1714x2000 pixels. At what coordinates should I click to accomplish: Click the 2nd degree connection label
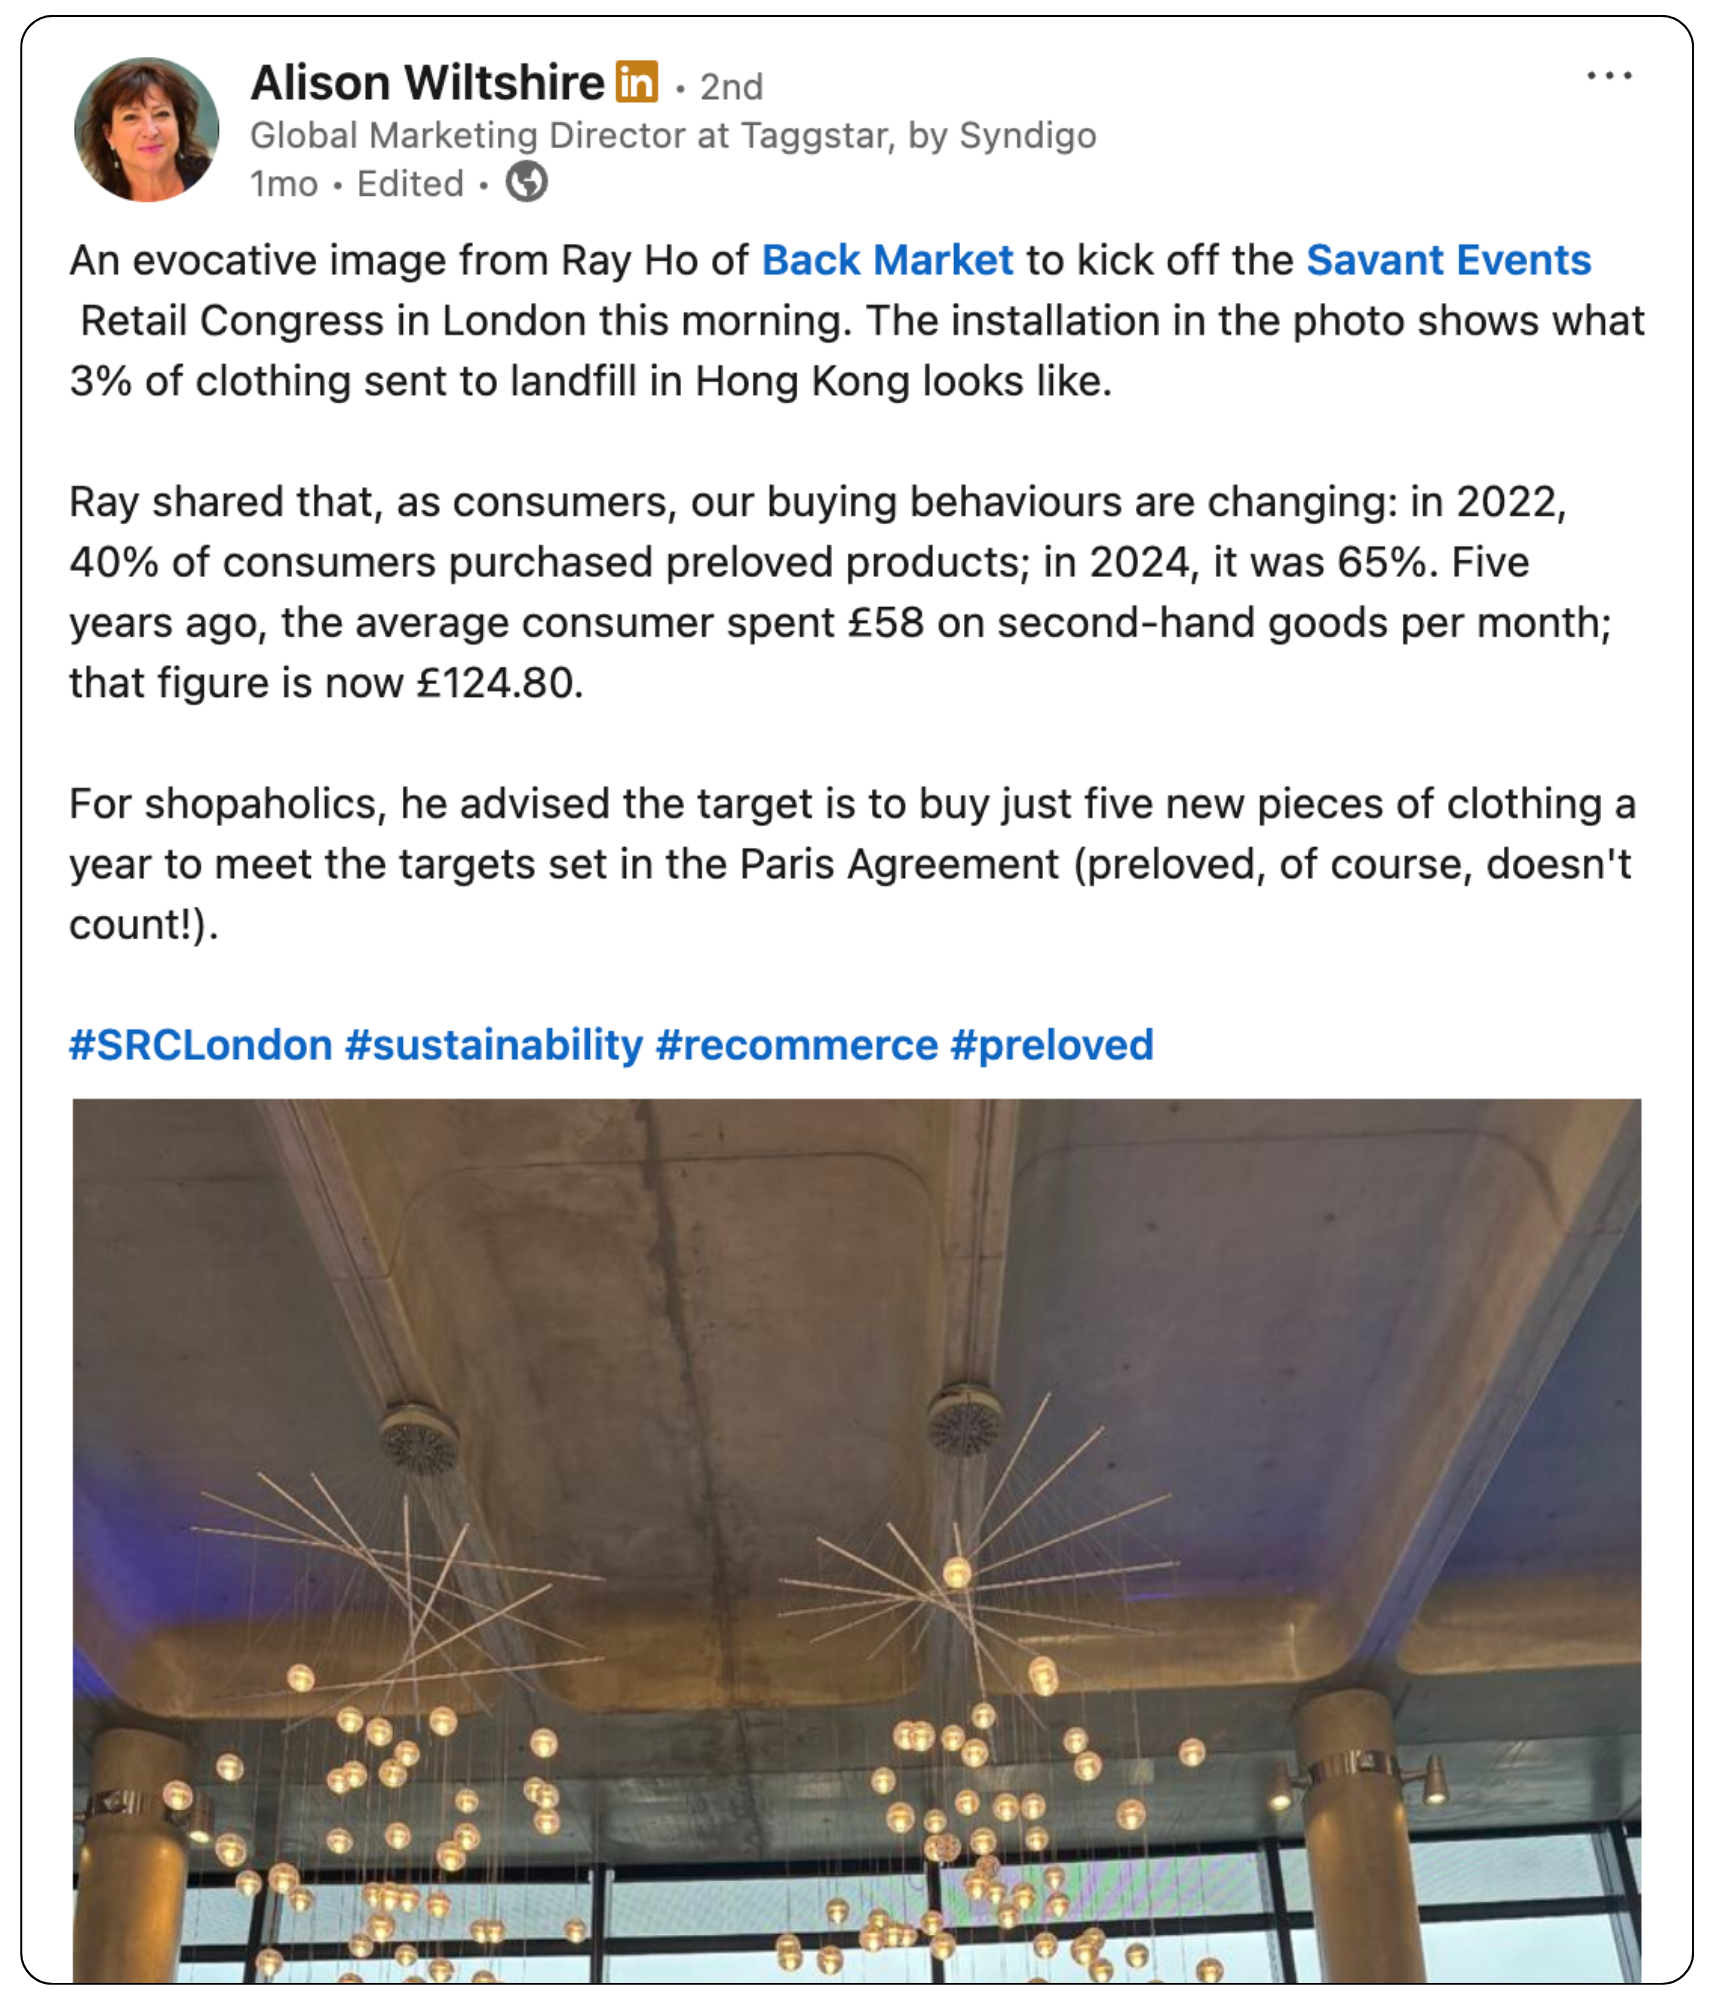click(x=731, y=87)
